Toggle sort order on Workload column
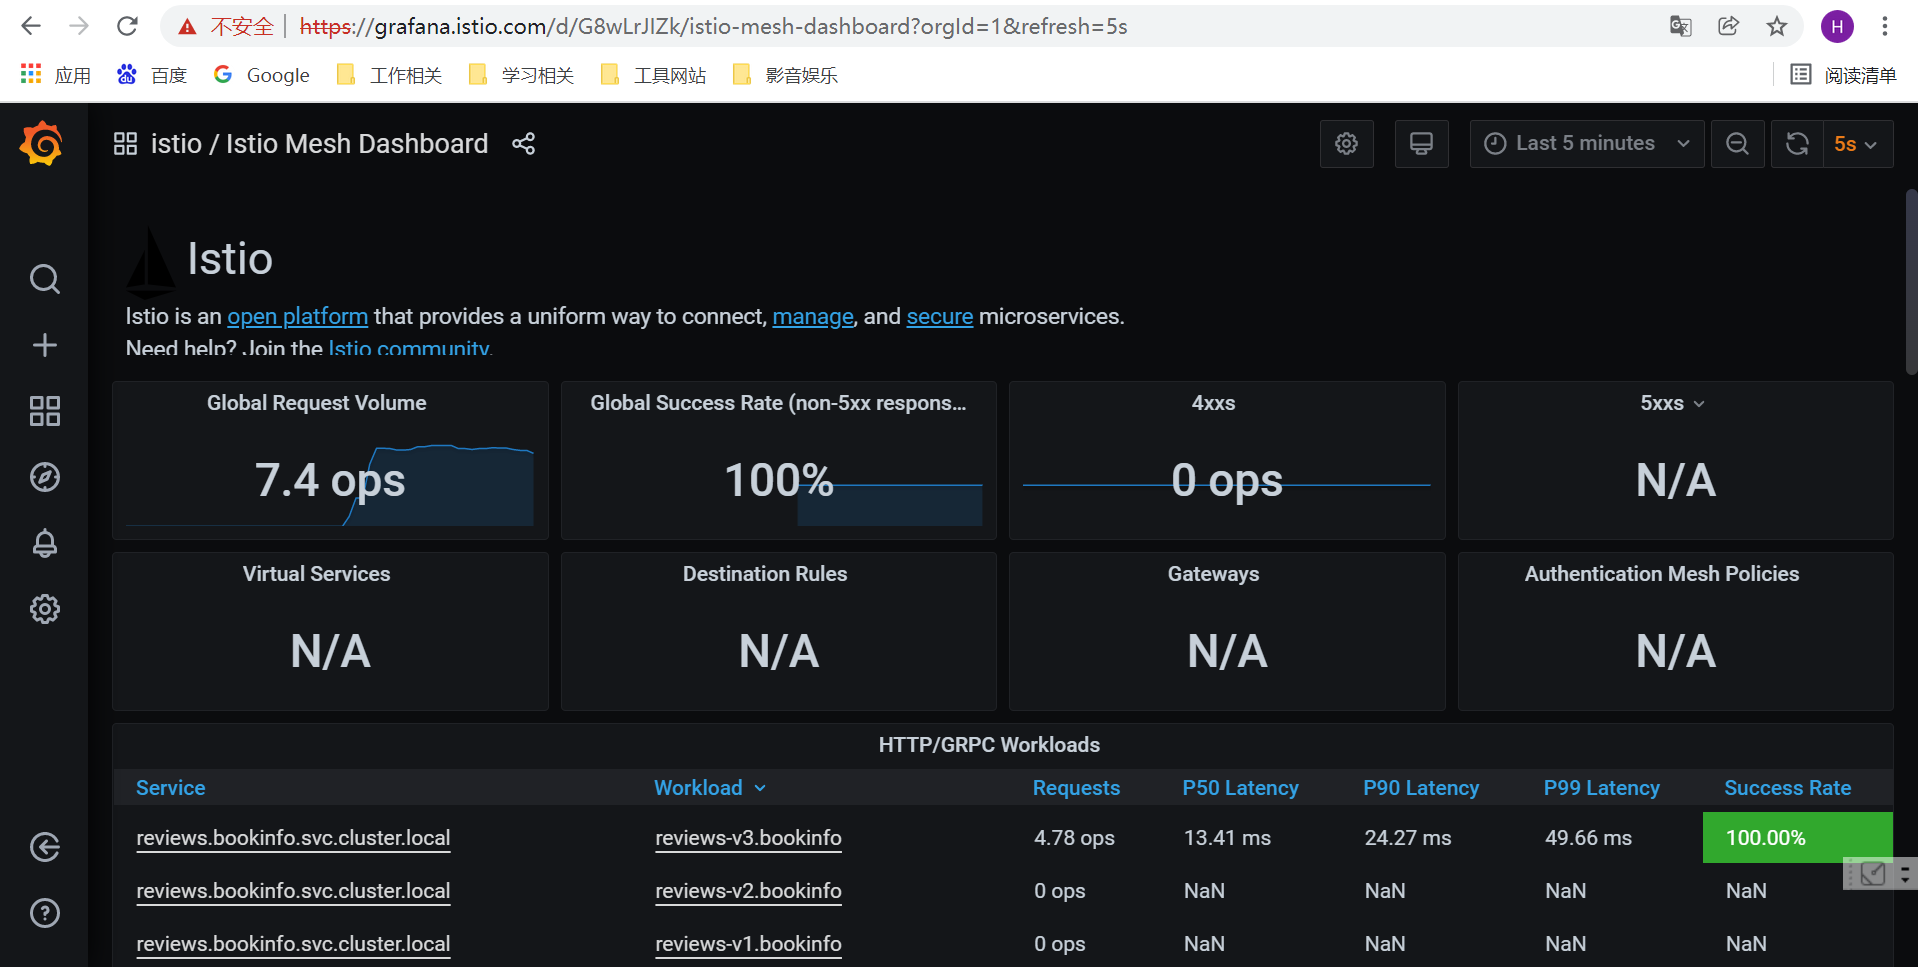This screenshot has width=1918, height=967. tap(710, 788)
